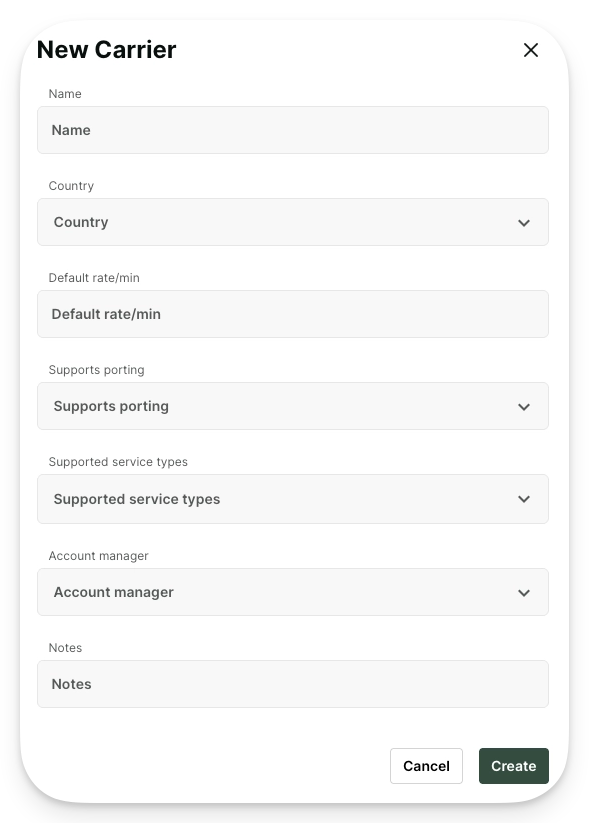Screen dimensions: 589x823
Task: Click the Default rate/min label text
Action: coord(94,278)
